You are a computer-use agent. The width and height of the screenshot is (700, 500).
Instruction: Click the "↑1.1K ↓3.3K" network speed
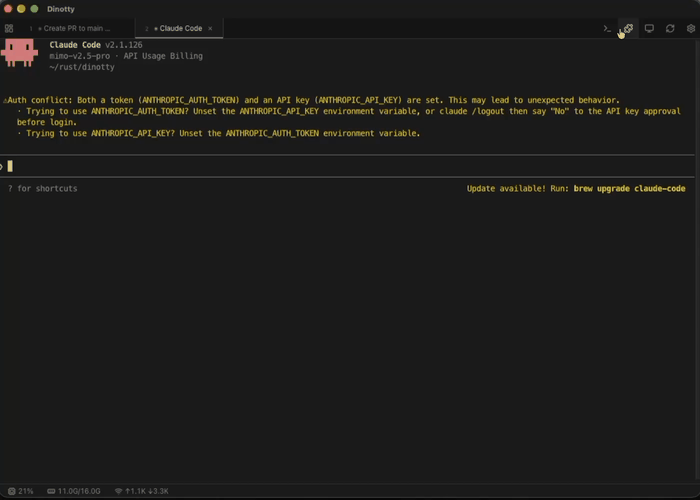146,491
